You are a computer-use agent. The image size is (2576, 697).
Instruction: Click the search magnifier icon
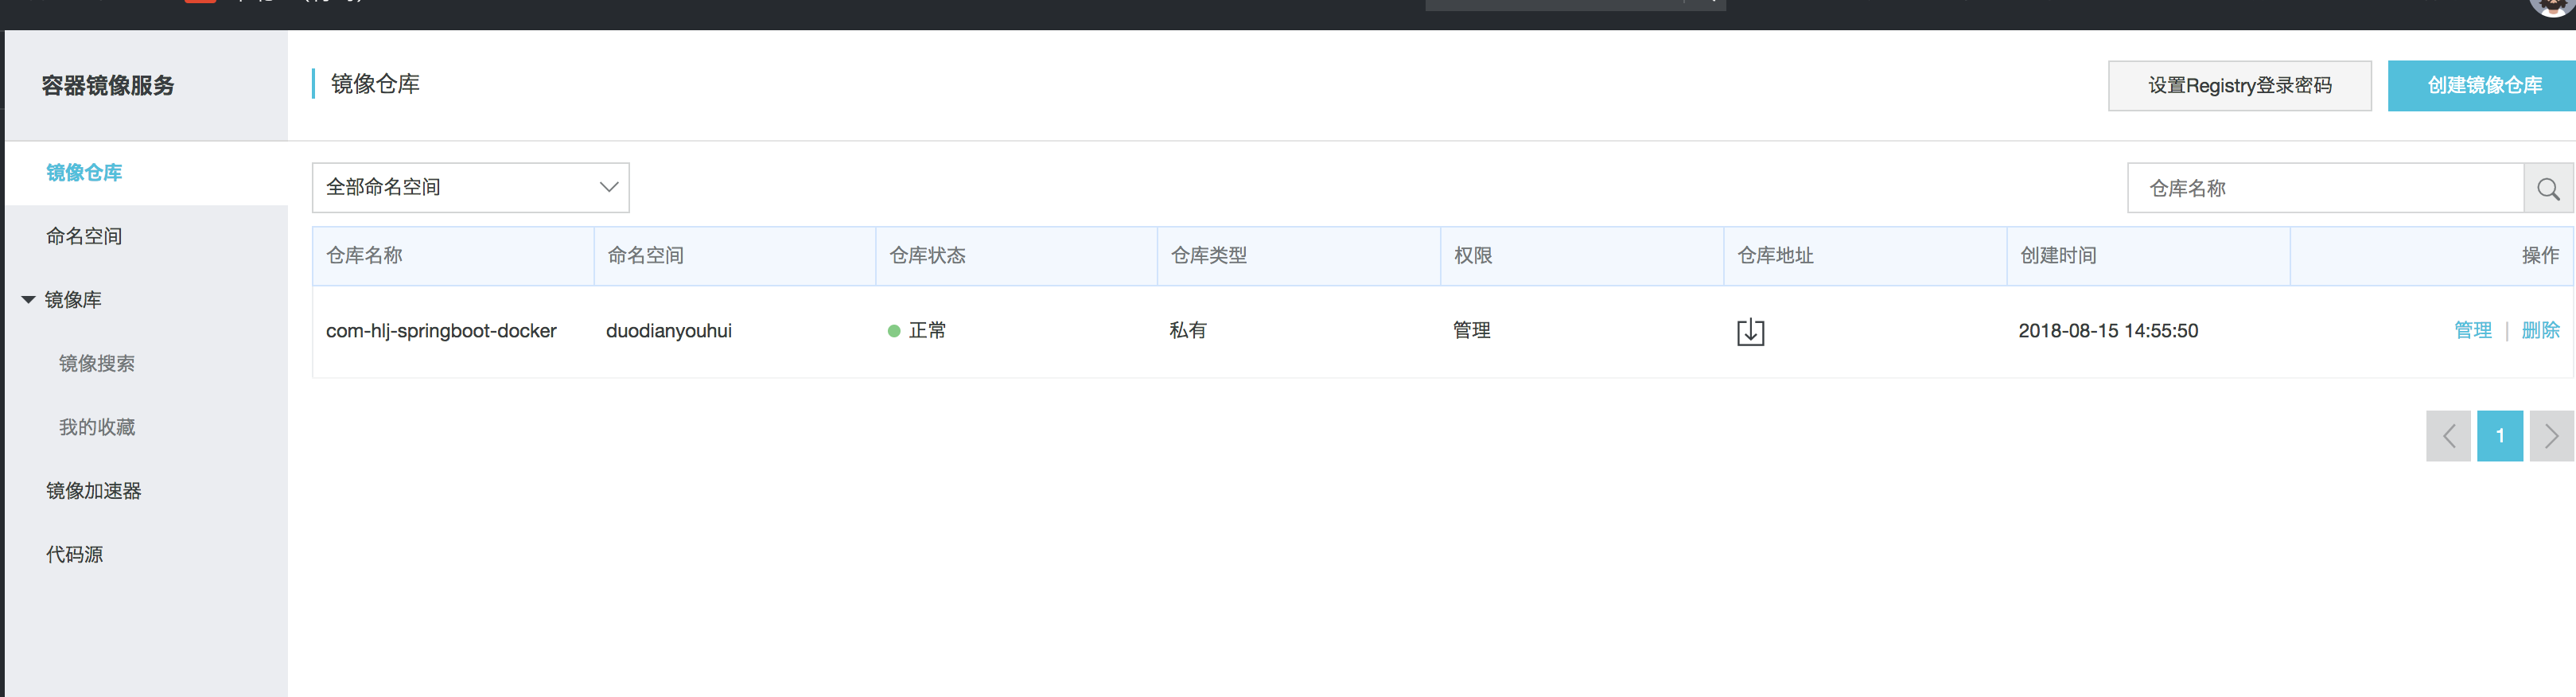click(2548, 188)
